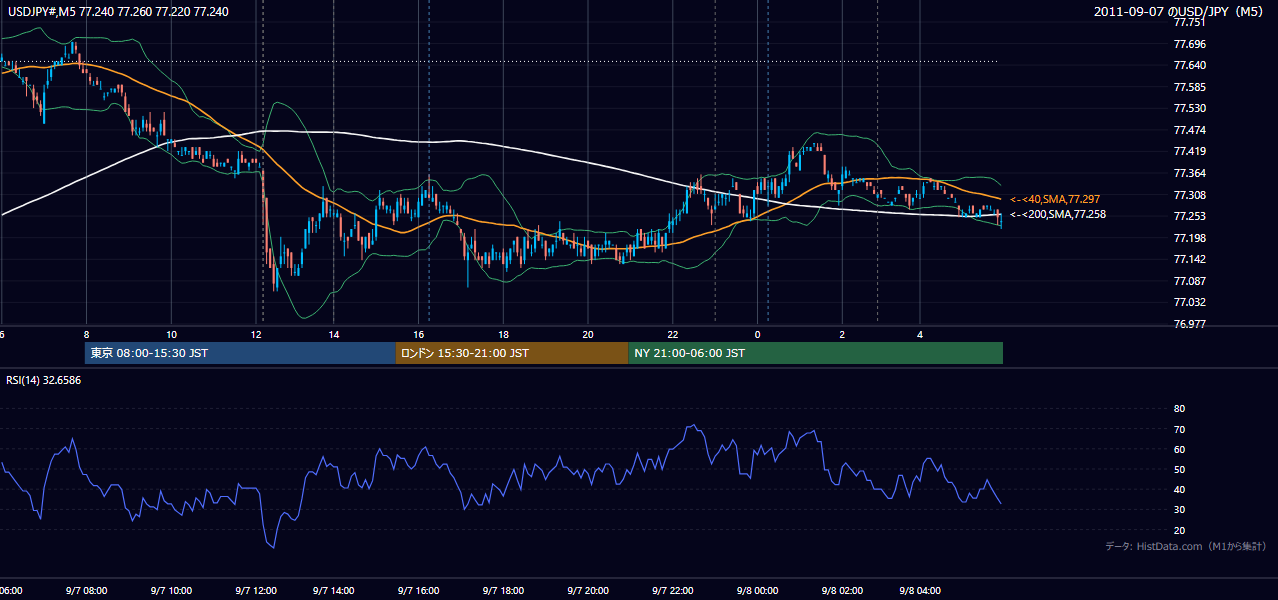Click price axis label 77.087
The width and height of the screenshot is (1278, 600).
tap(1190, 281)
